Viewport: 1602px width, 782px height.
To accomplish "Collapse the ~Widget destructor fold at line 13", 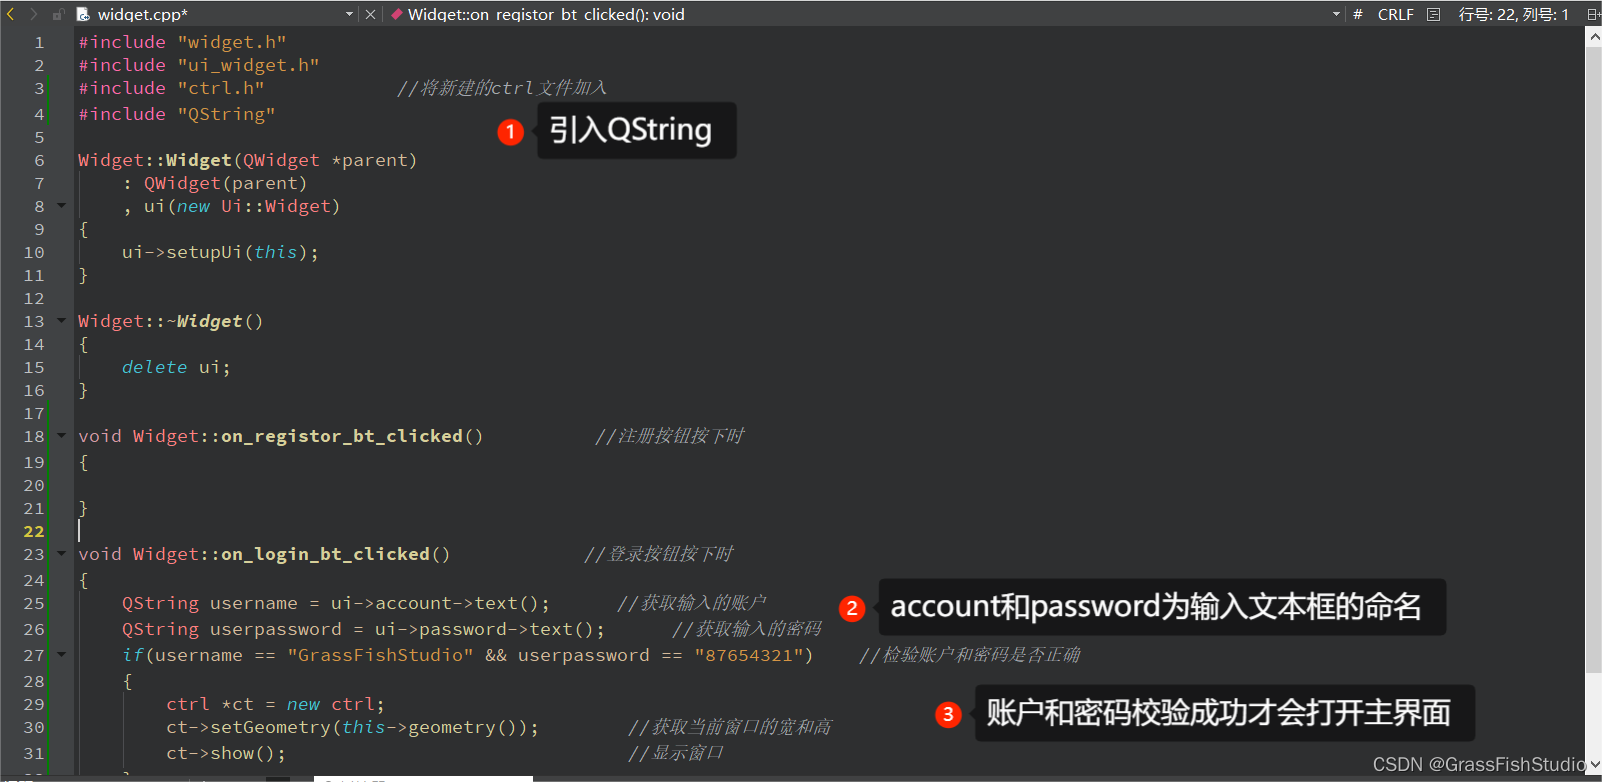I will 61,321.
